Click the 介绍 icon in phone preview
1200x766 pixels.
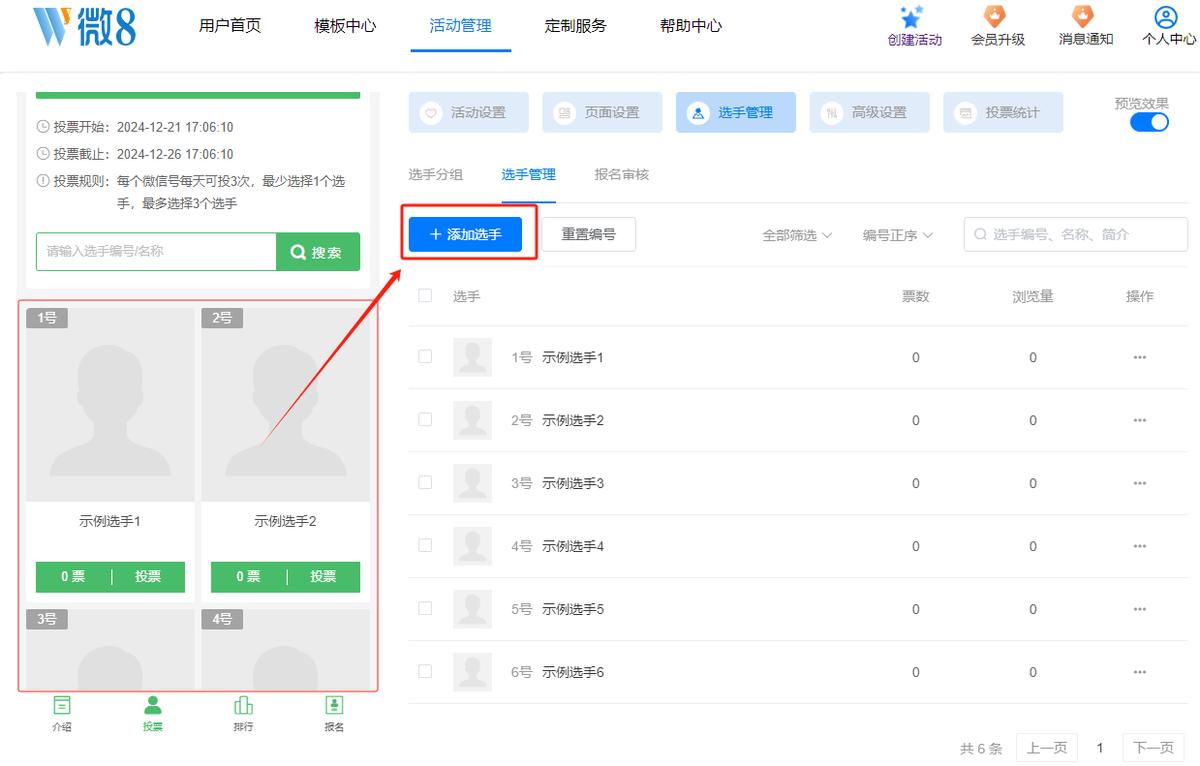62,705
